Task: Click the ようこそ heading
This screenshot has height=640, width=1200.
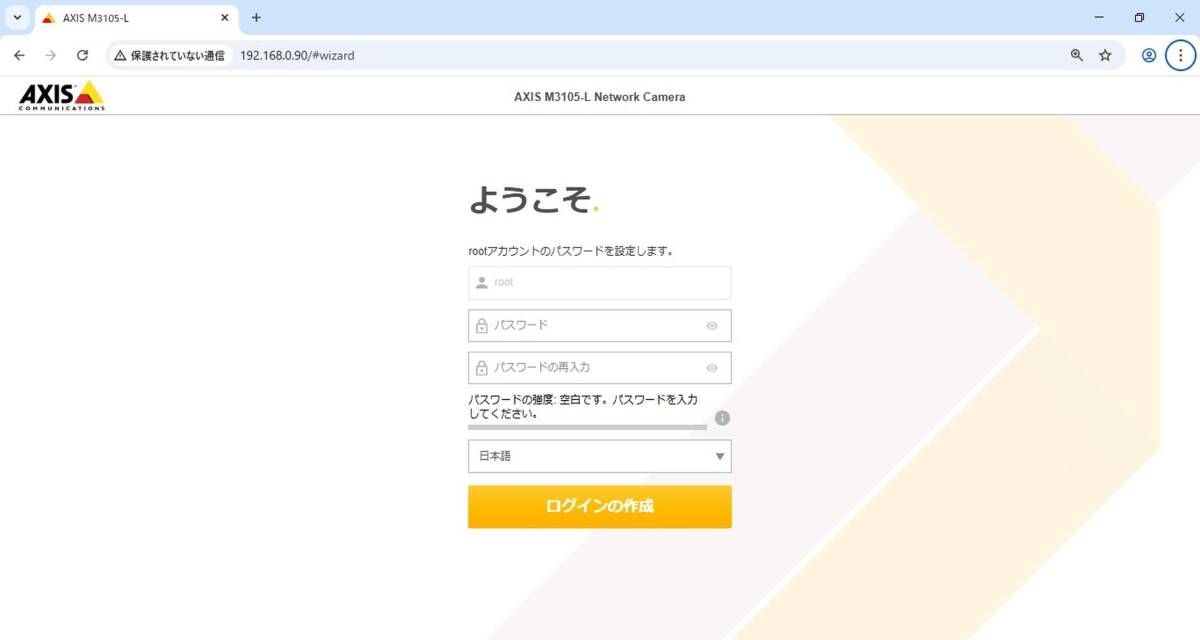Action: (x=534, y=200)
